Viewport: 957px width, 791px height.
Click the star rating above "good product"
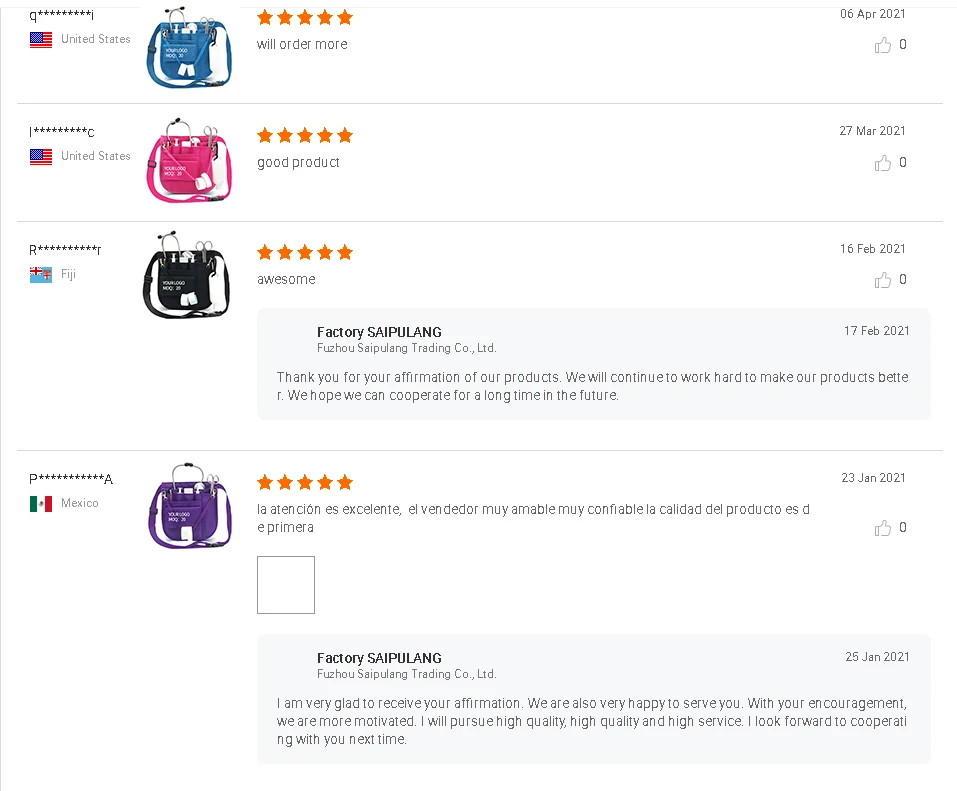click(305, 135)
